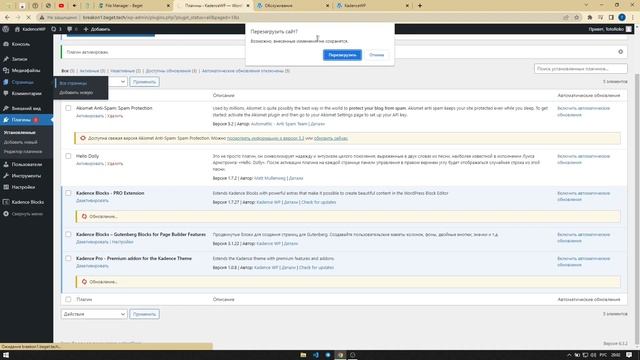640x360 pixels.
Task: Check the Kadence Blocks PRO Extension checkbox
Action: click(x=68, y=193)
